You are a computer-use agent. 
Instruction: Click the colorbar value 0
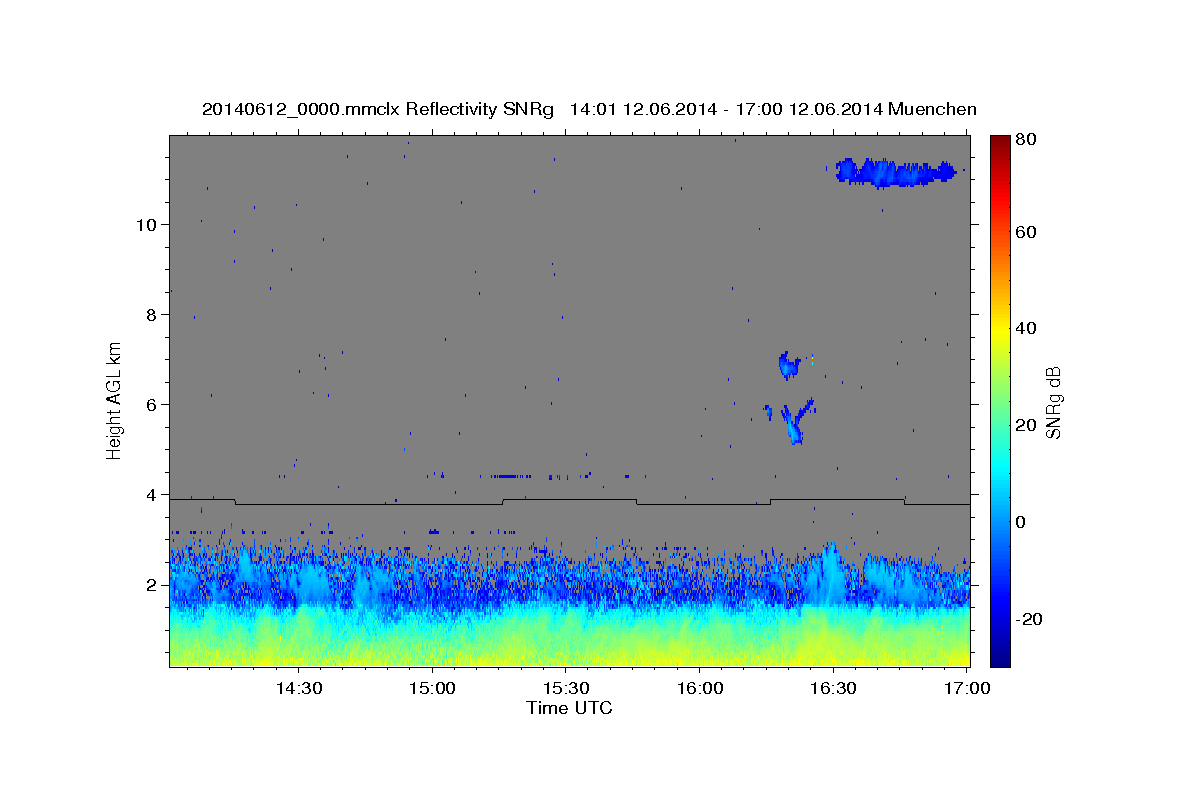[1023, 522]
